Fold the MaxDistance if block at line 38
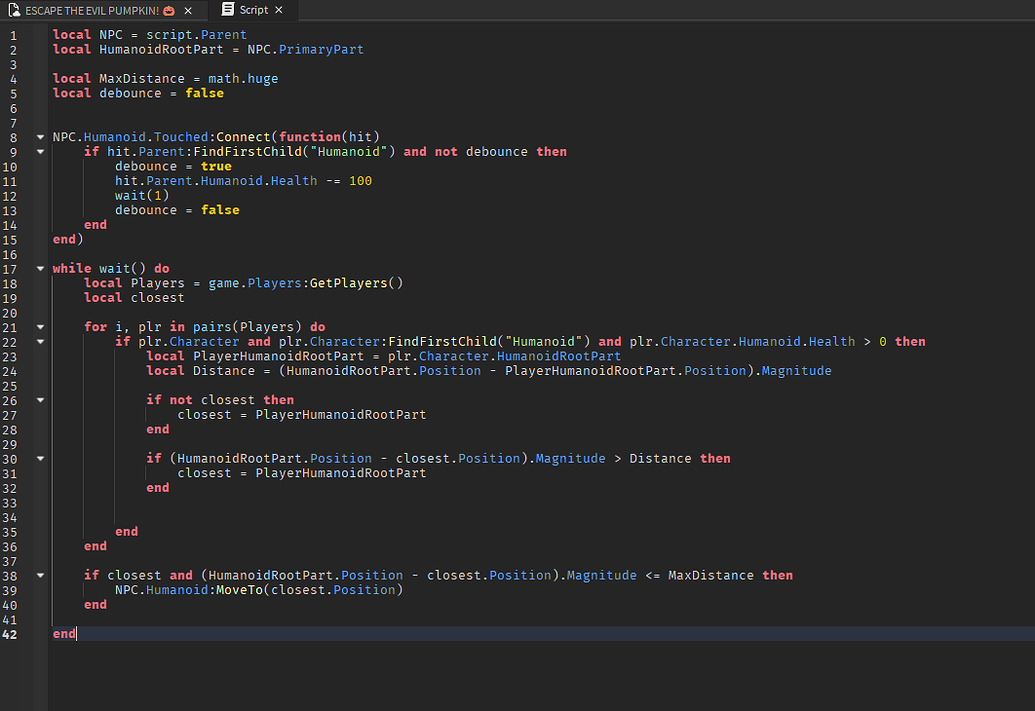 40,576
